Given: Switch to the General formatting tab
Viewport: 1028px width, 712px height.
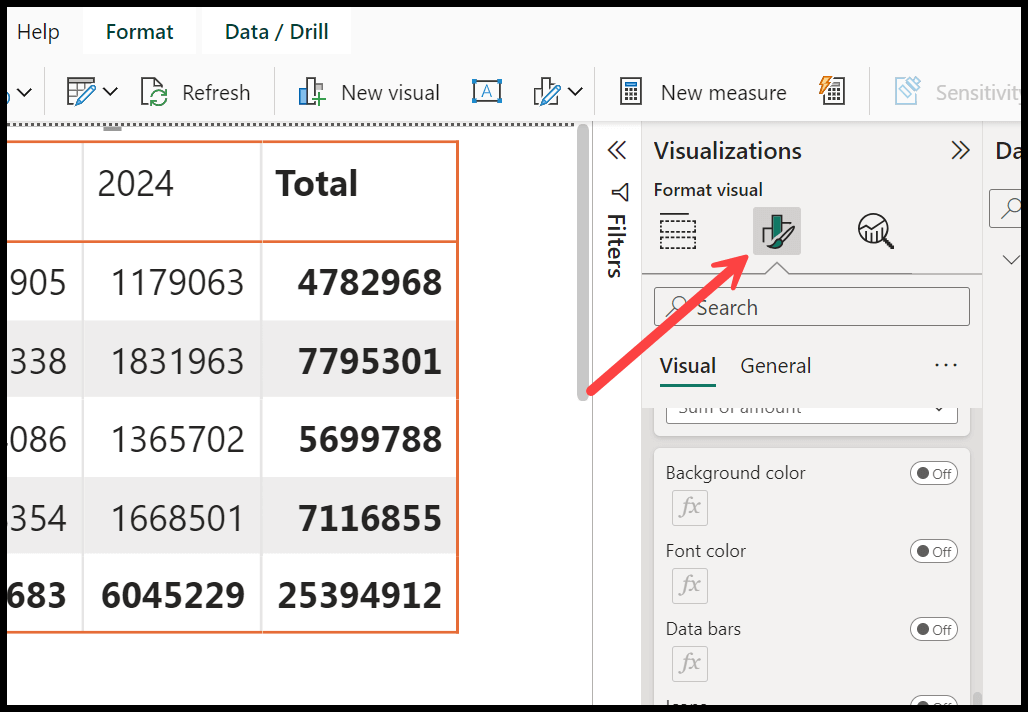Looking at the screenshot, I should 776,365.
